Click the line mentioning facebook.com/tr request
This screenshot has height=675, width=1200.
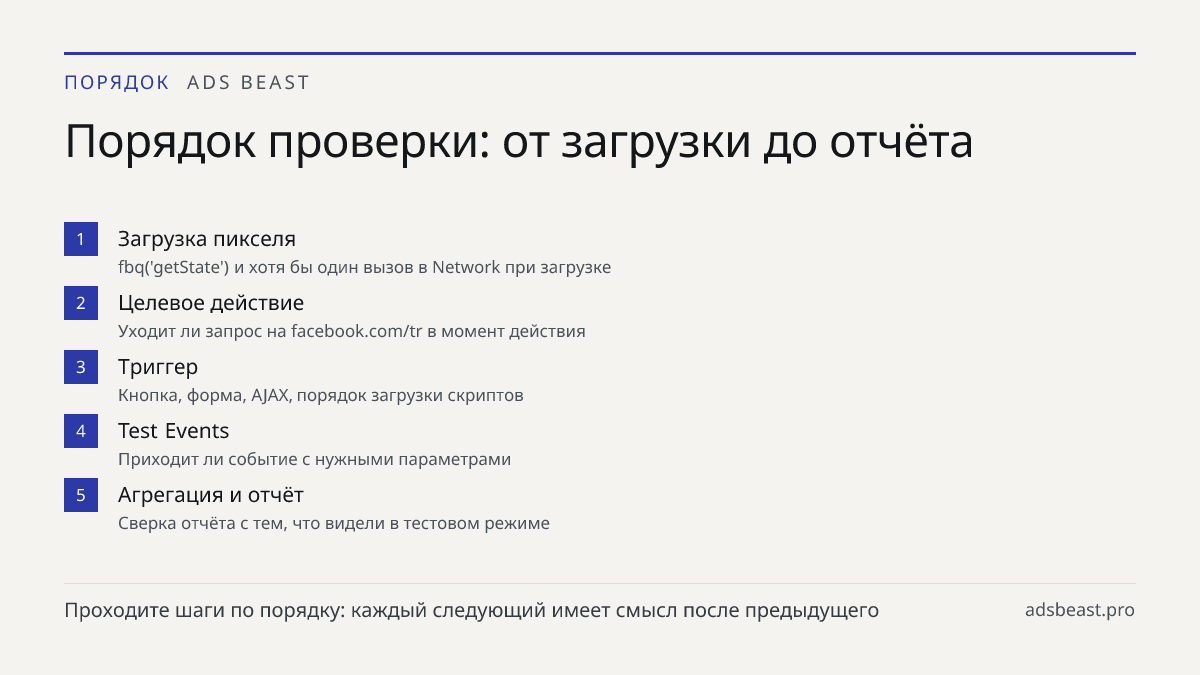pyautogui.click(x=352, y=332)
